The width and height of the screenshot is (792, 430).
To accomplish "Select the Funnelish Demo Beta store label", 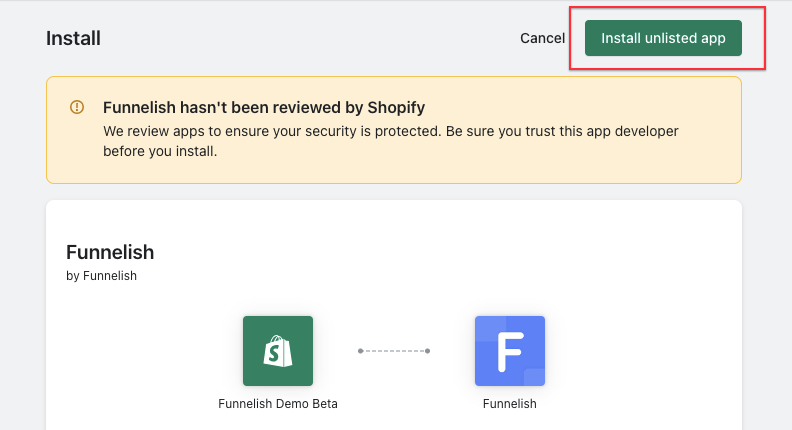I will point(278,404).
